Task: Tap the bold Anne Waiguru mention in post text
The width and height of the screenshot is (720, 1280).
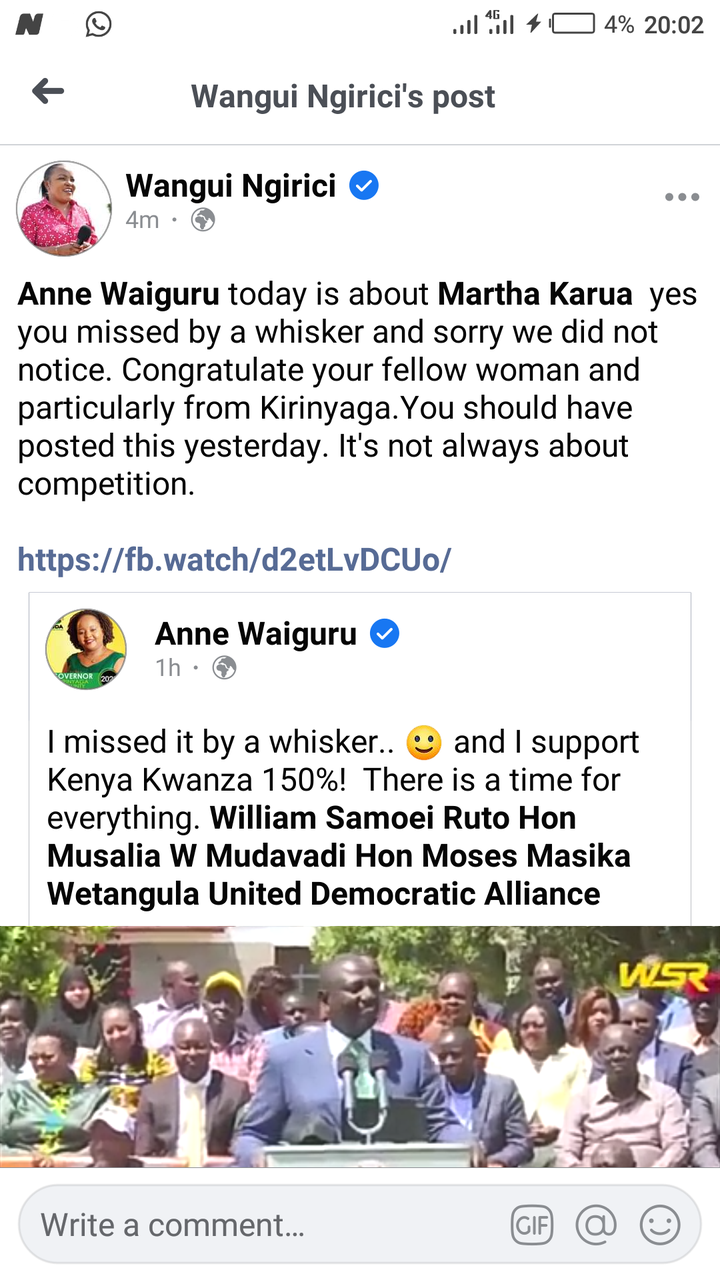Action: (120, 294)
